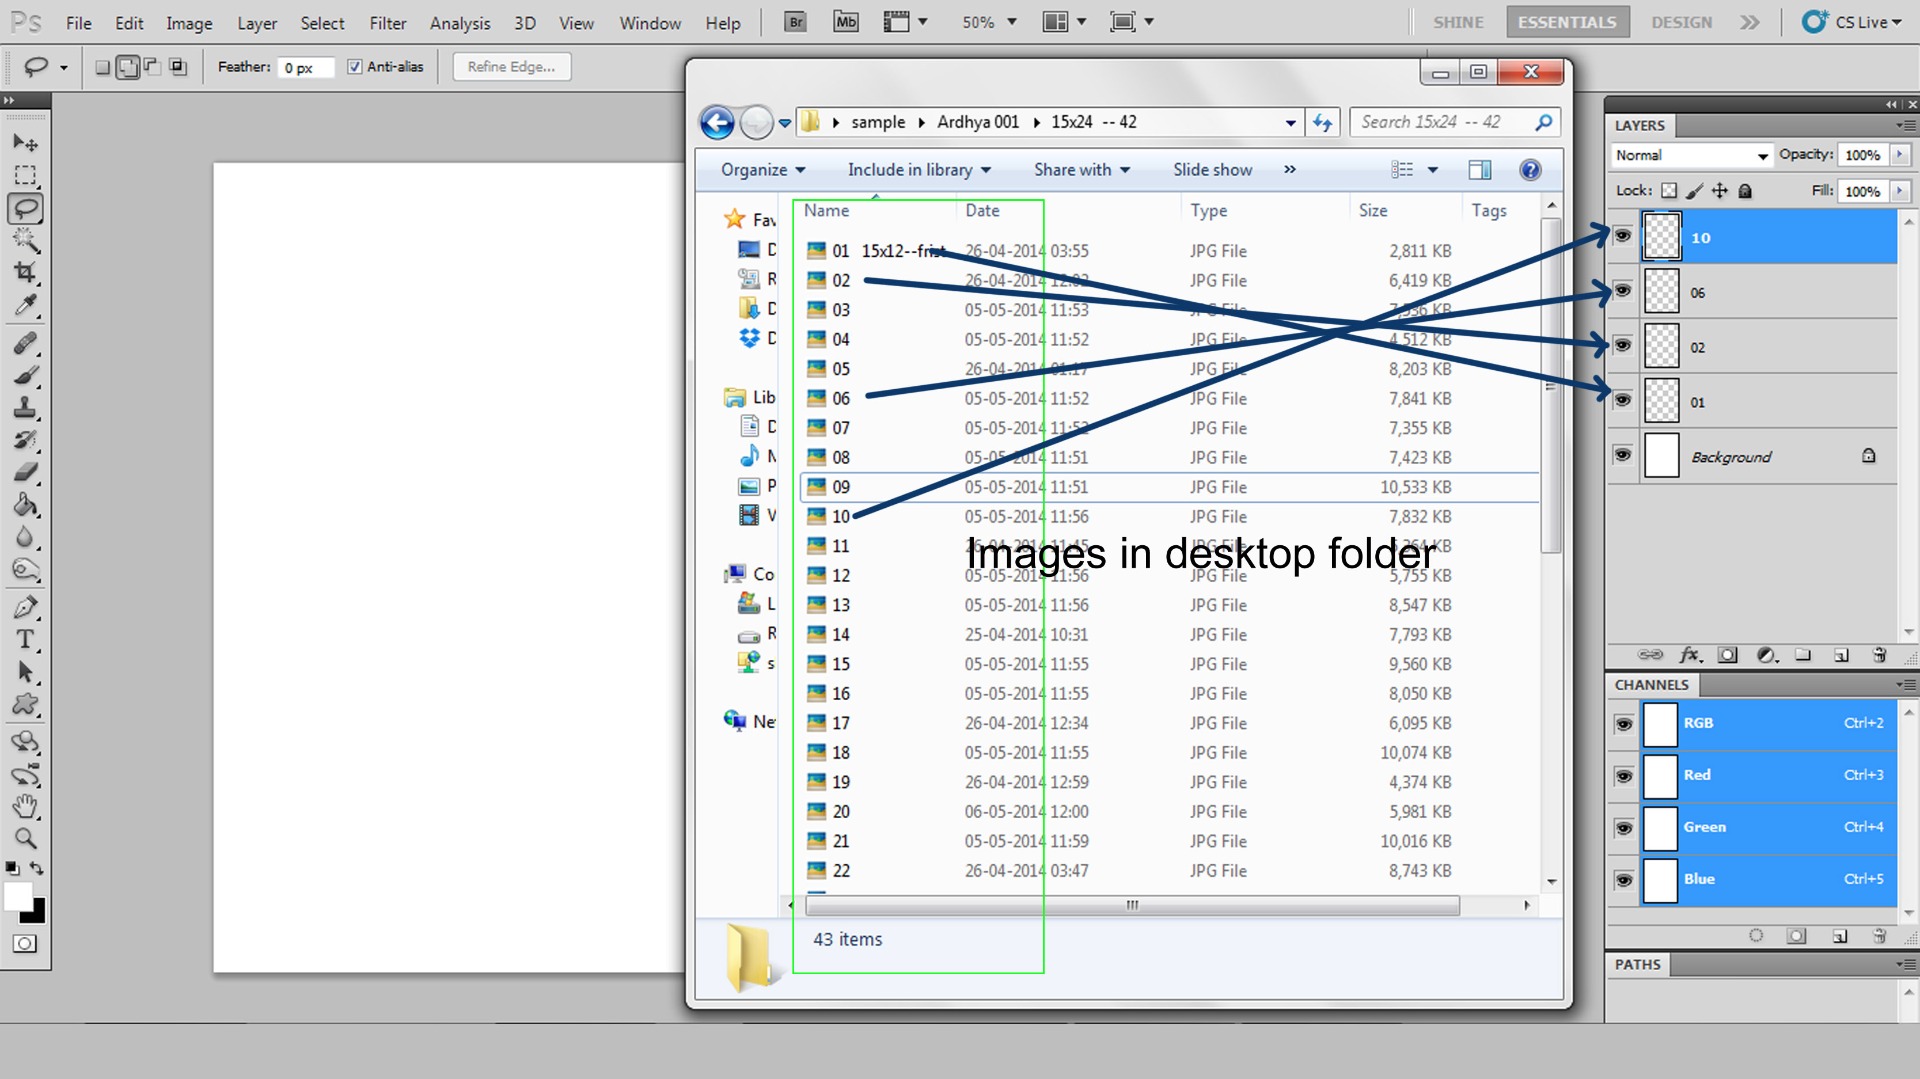Viewport: 1920px width, 1079px height.
Task: Toggle RGB channel visibility
Action: tap(1623, 724)
